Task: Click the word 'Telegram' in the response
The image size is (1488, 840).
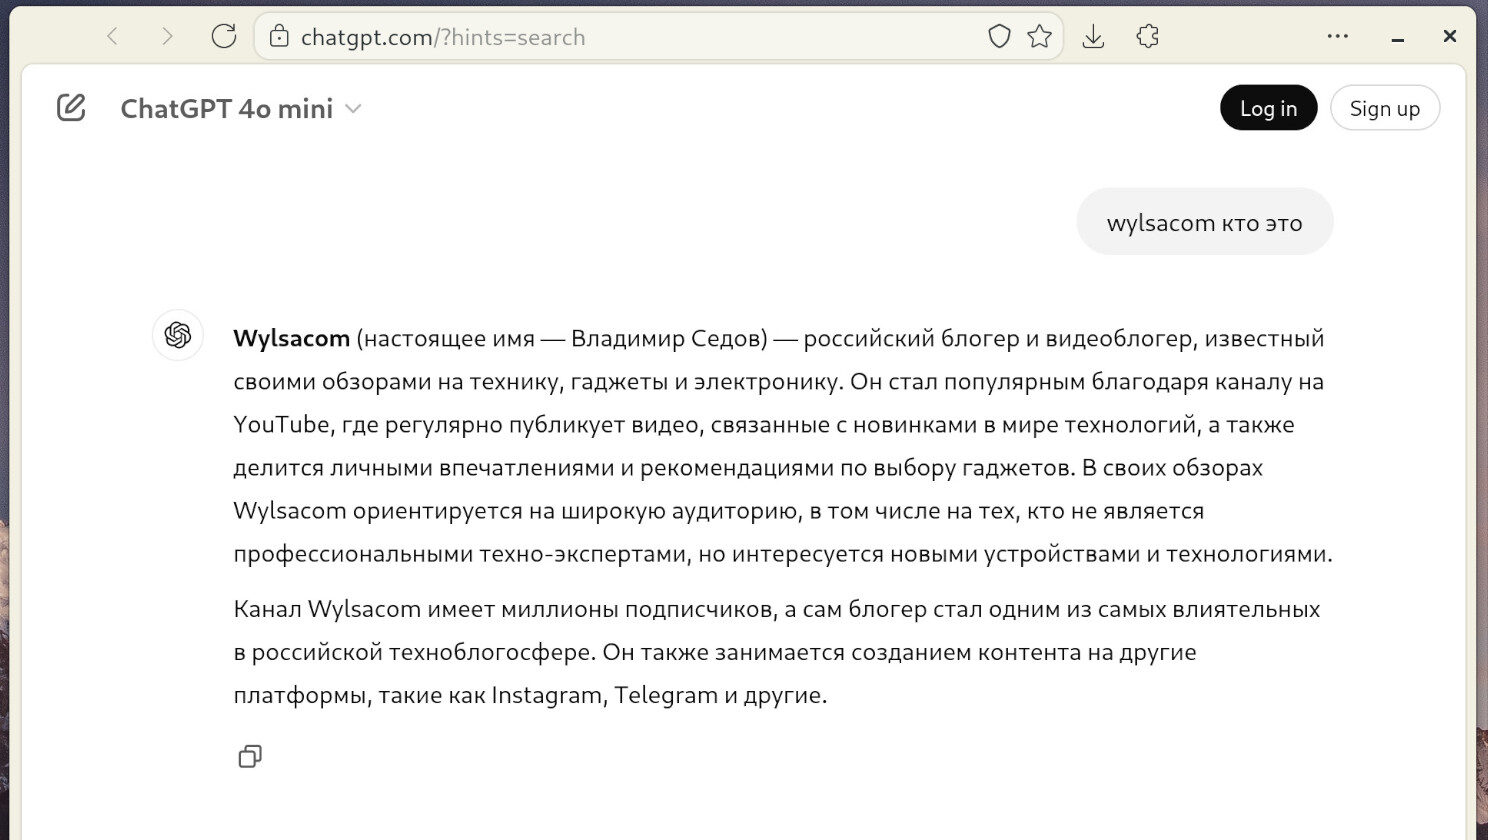Action: click(666, 694)
